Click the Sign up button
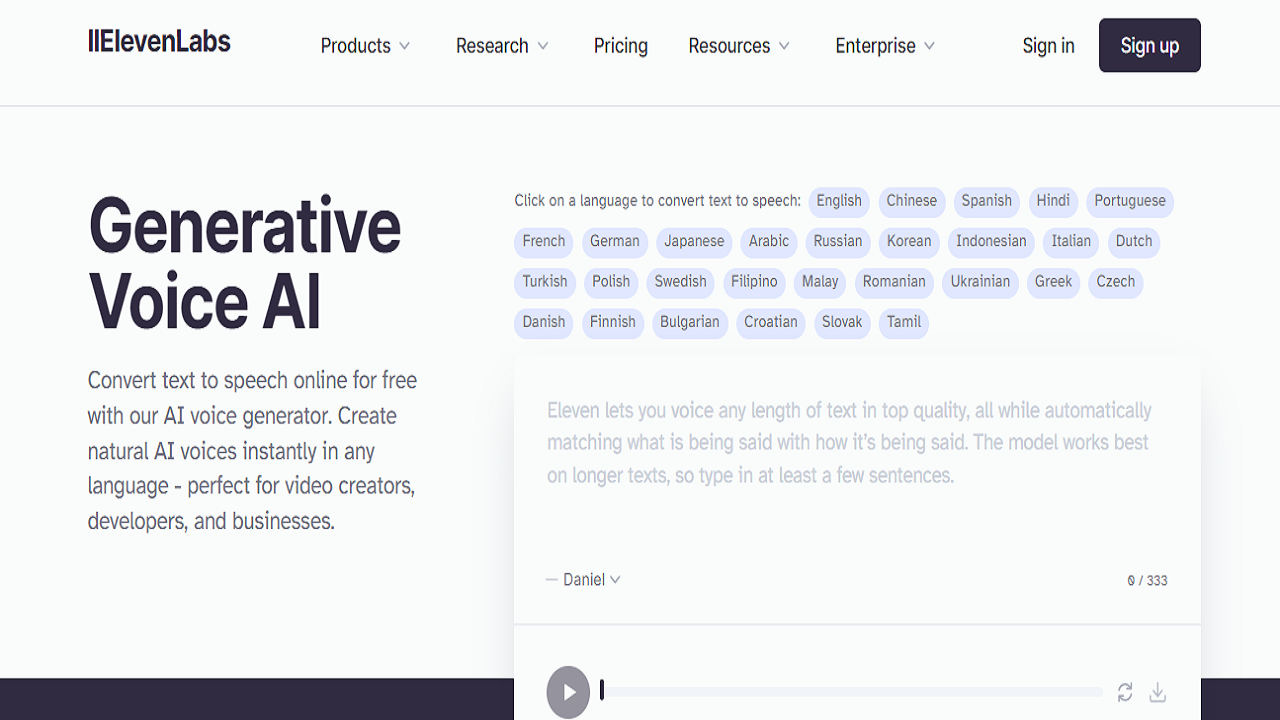1280x720 pixels. pyautogui.click(x=1149, y=45)
